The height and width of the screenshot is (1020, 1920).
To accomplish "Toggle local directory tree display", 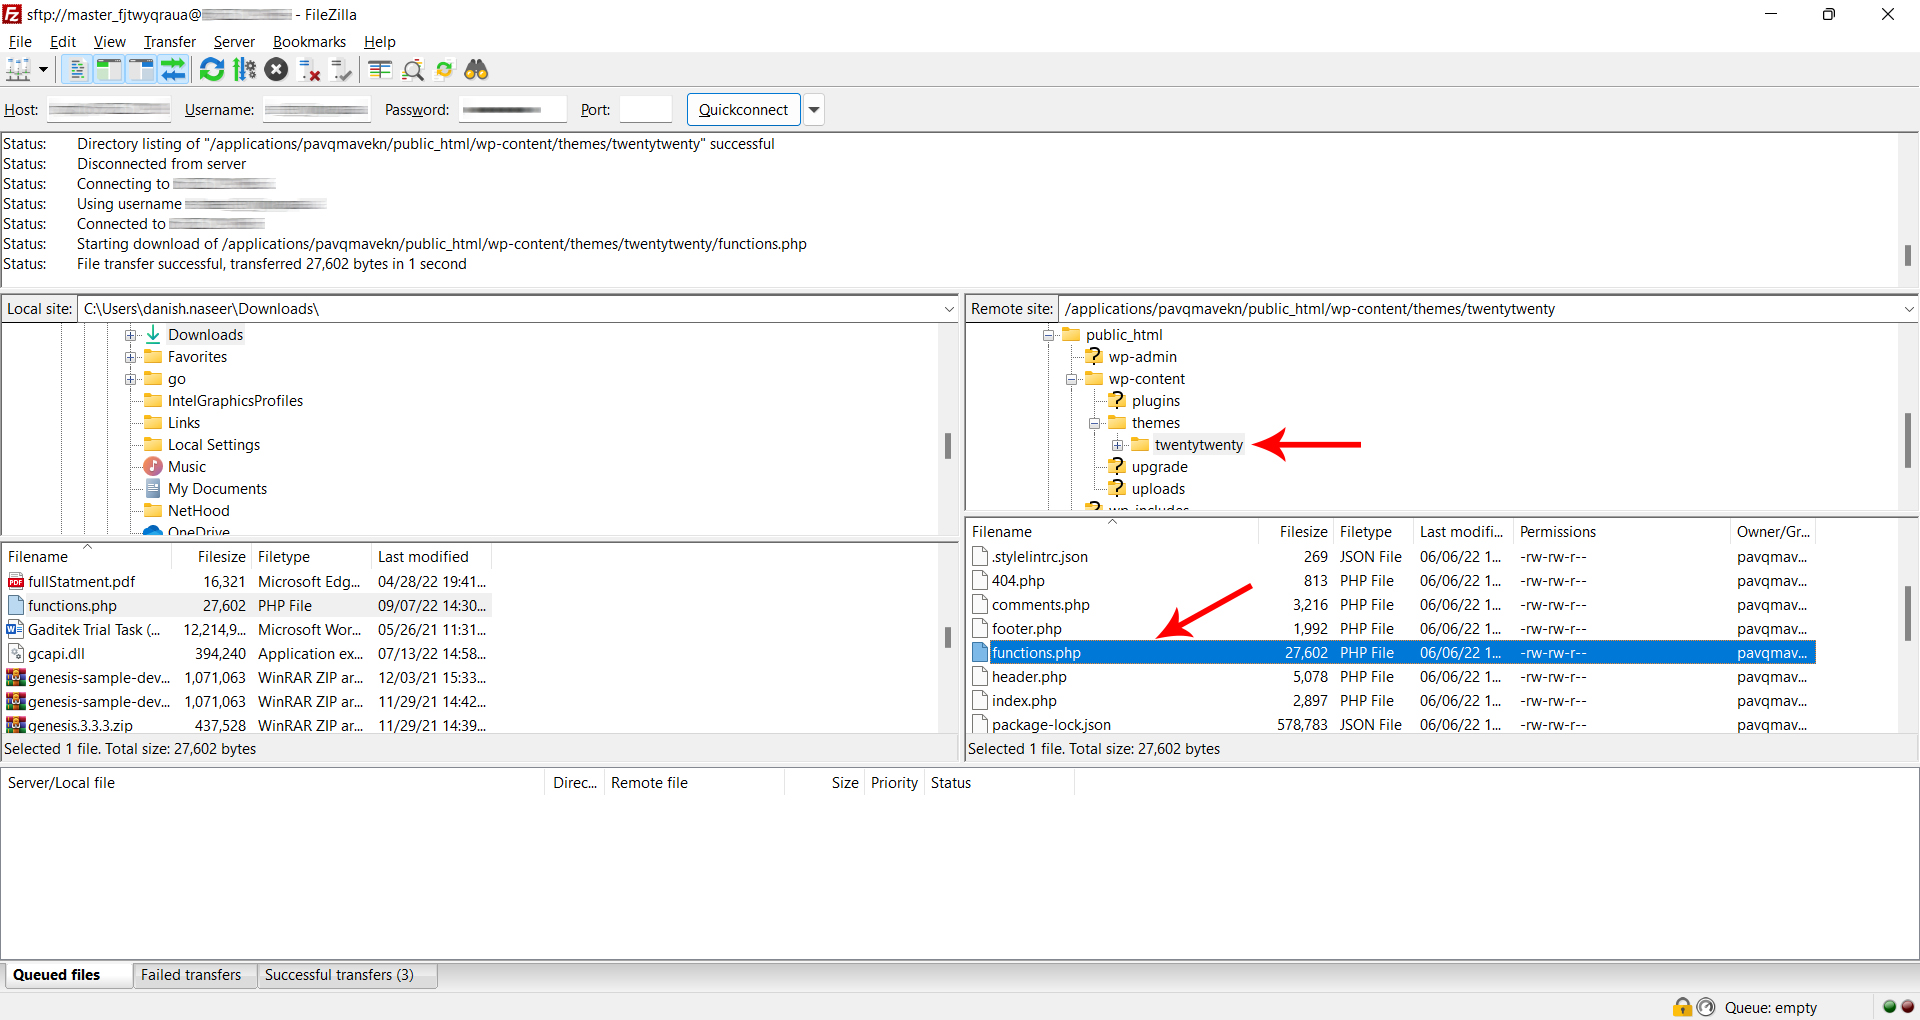I will 108,70.
